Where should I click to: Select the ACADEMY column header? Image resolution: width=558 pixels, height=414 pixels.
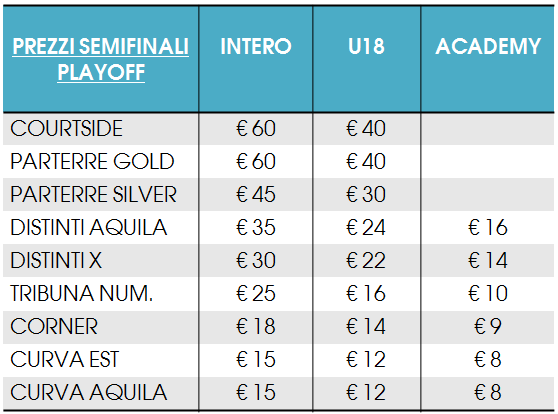point(488,46)
